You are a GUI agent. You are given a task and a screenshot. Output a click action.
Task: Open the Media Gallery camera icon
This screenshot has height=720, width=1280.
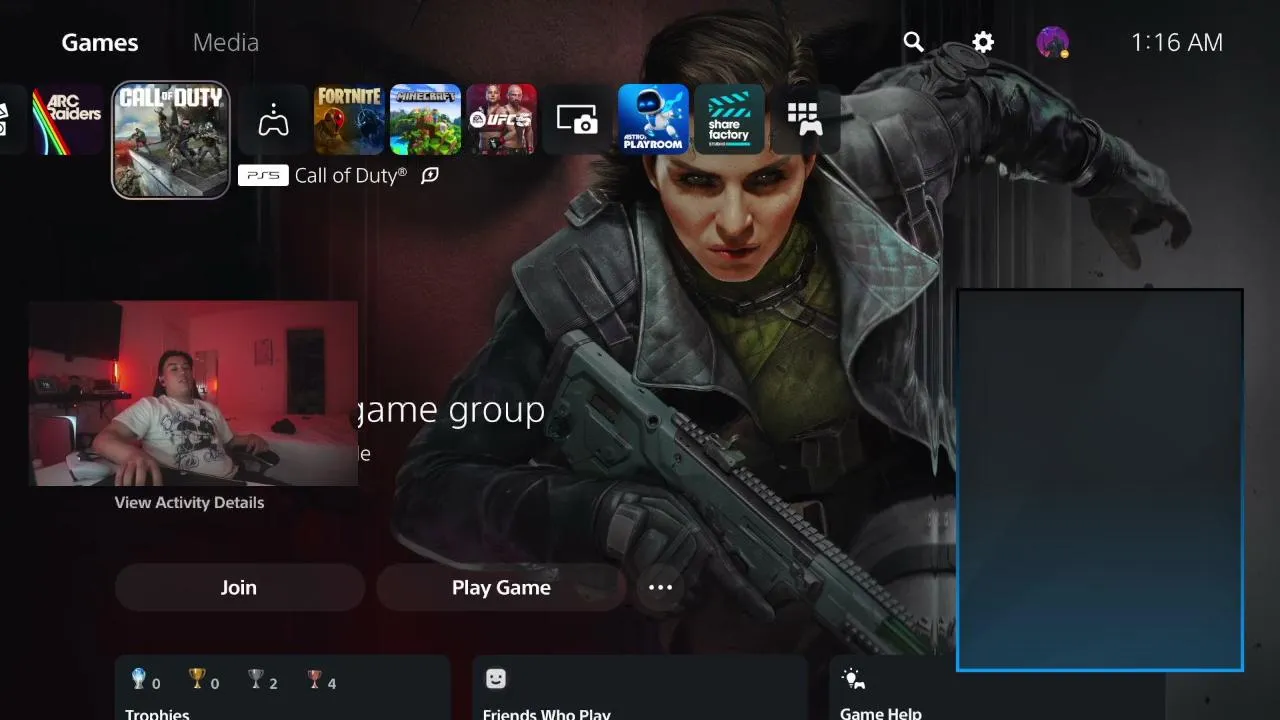(577, 120)
